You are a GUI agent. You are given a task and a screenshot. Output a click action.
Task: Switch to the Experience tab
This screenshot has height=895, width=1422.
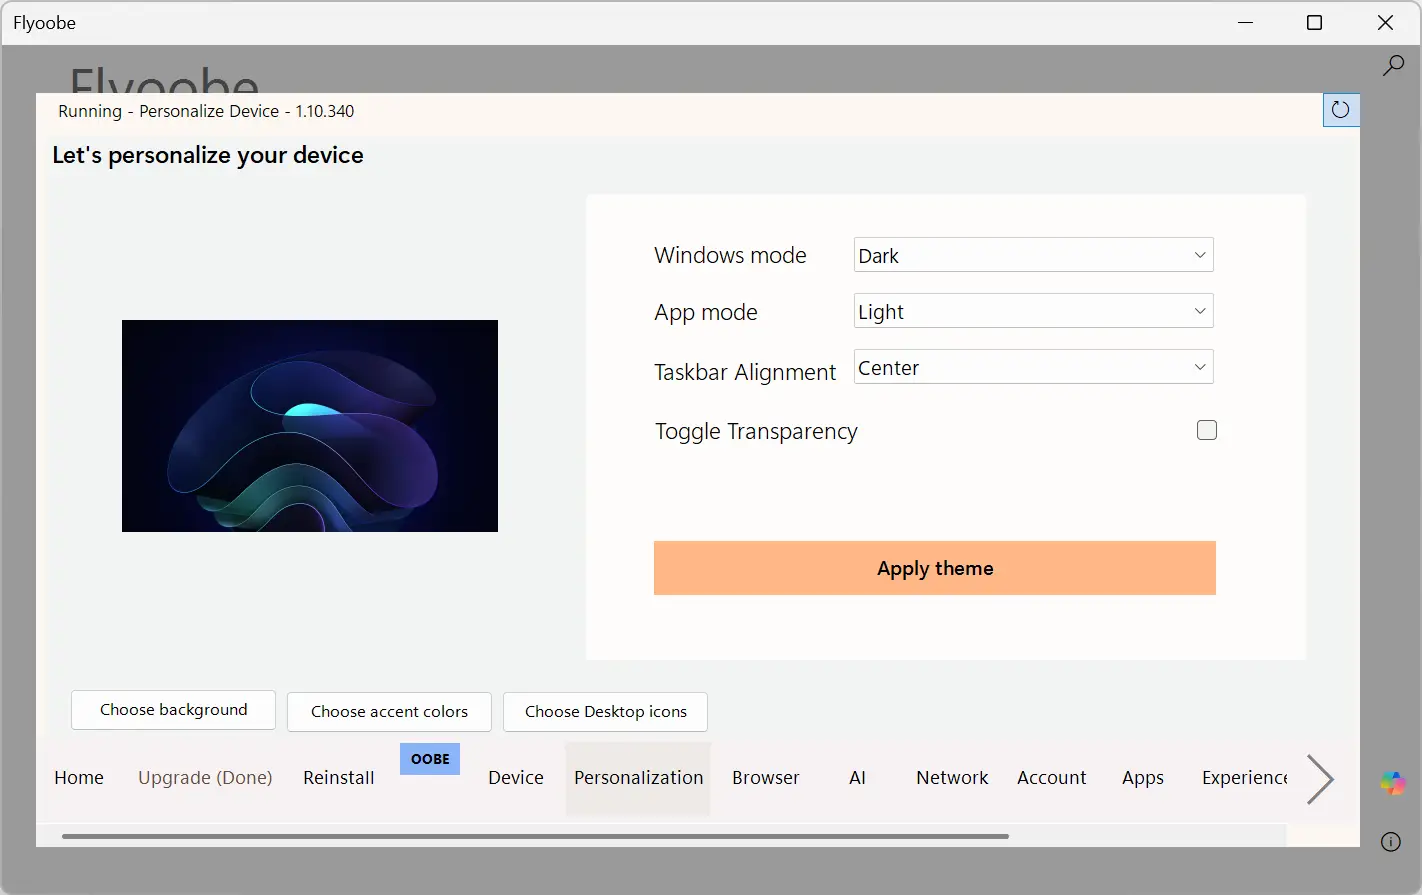click(x=1244, y=778)
